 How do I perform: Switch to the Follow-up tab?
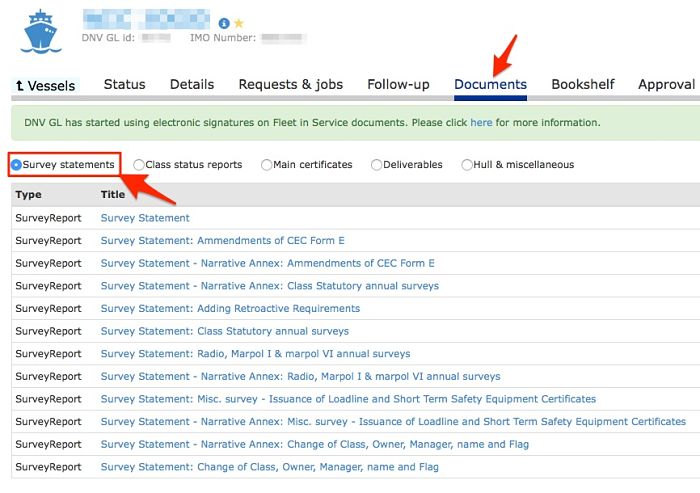pyautogui.click(x=398, y=85)
